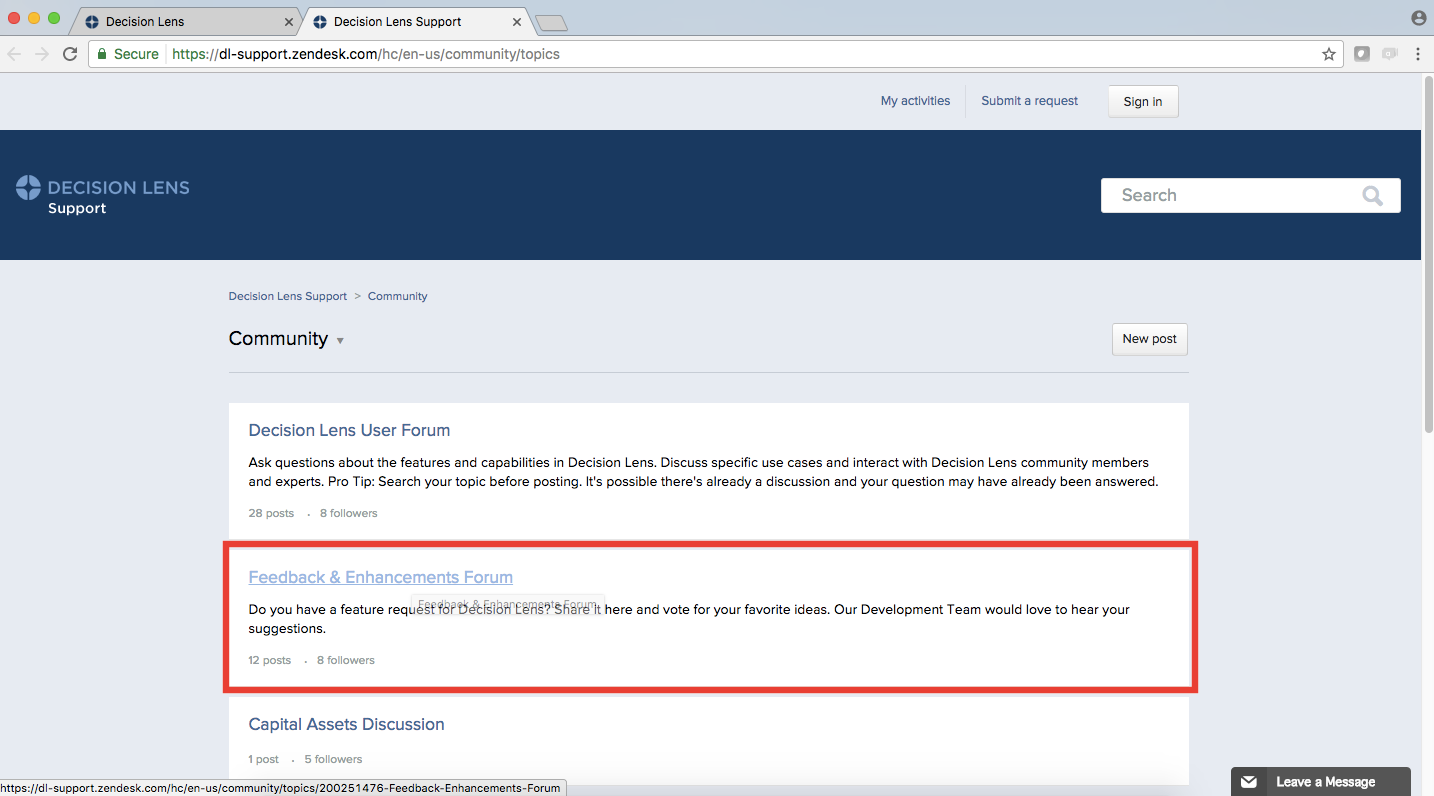Screen dimensions: 1434x796
Task: Click the address bar URL
Action: point(366,54)
